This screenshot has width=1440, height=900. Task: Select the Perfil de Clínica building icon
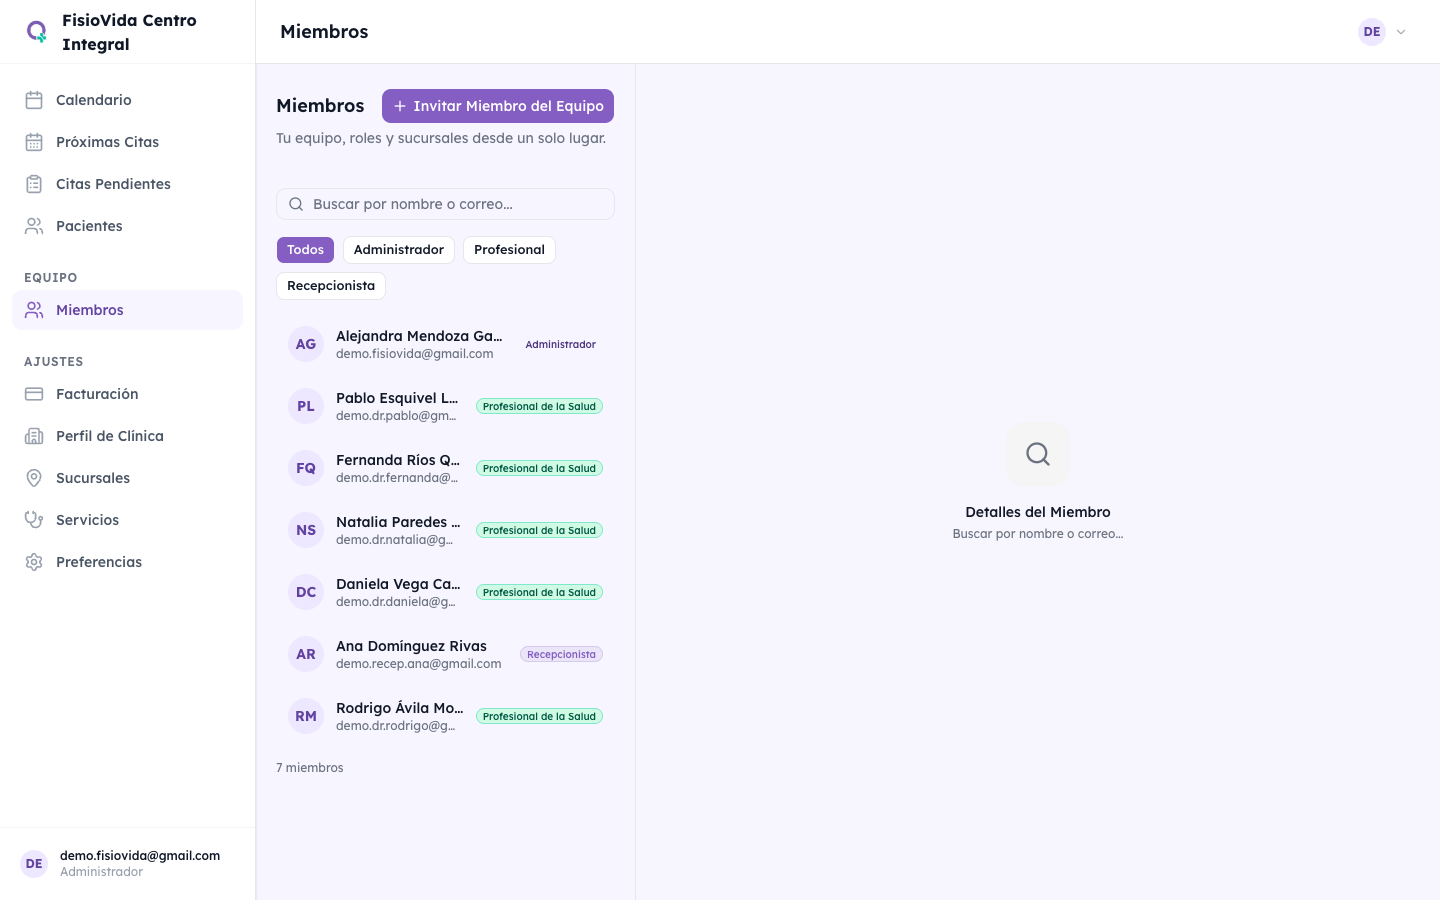point(34,436)
